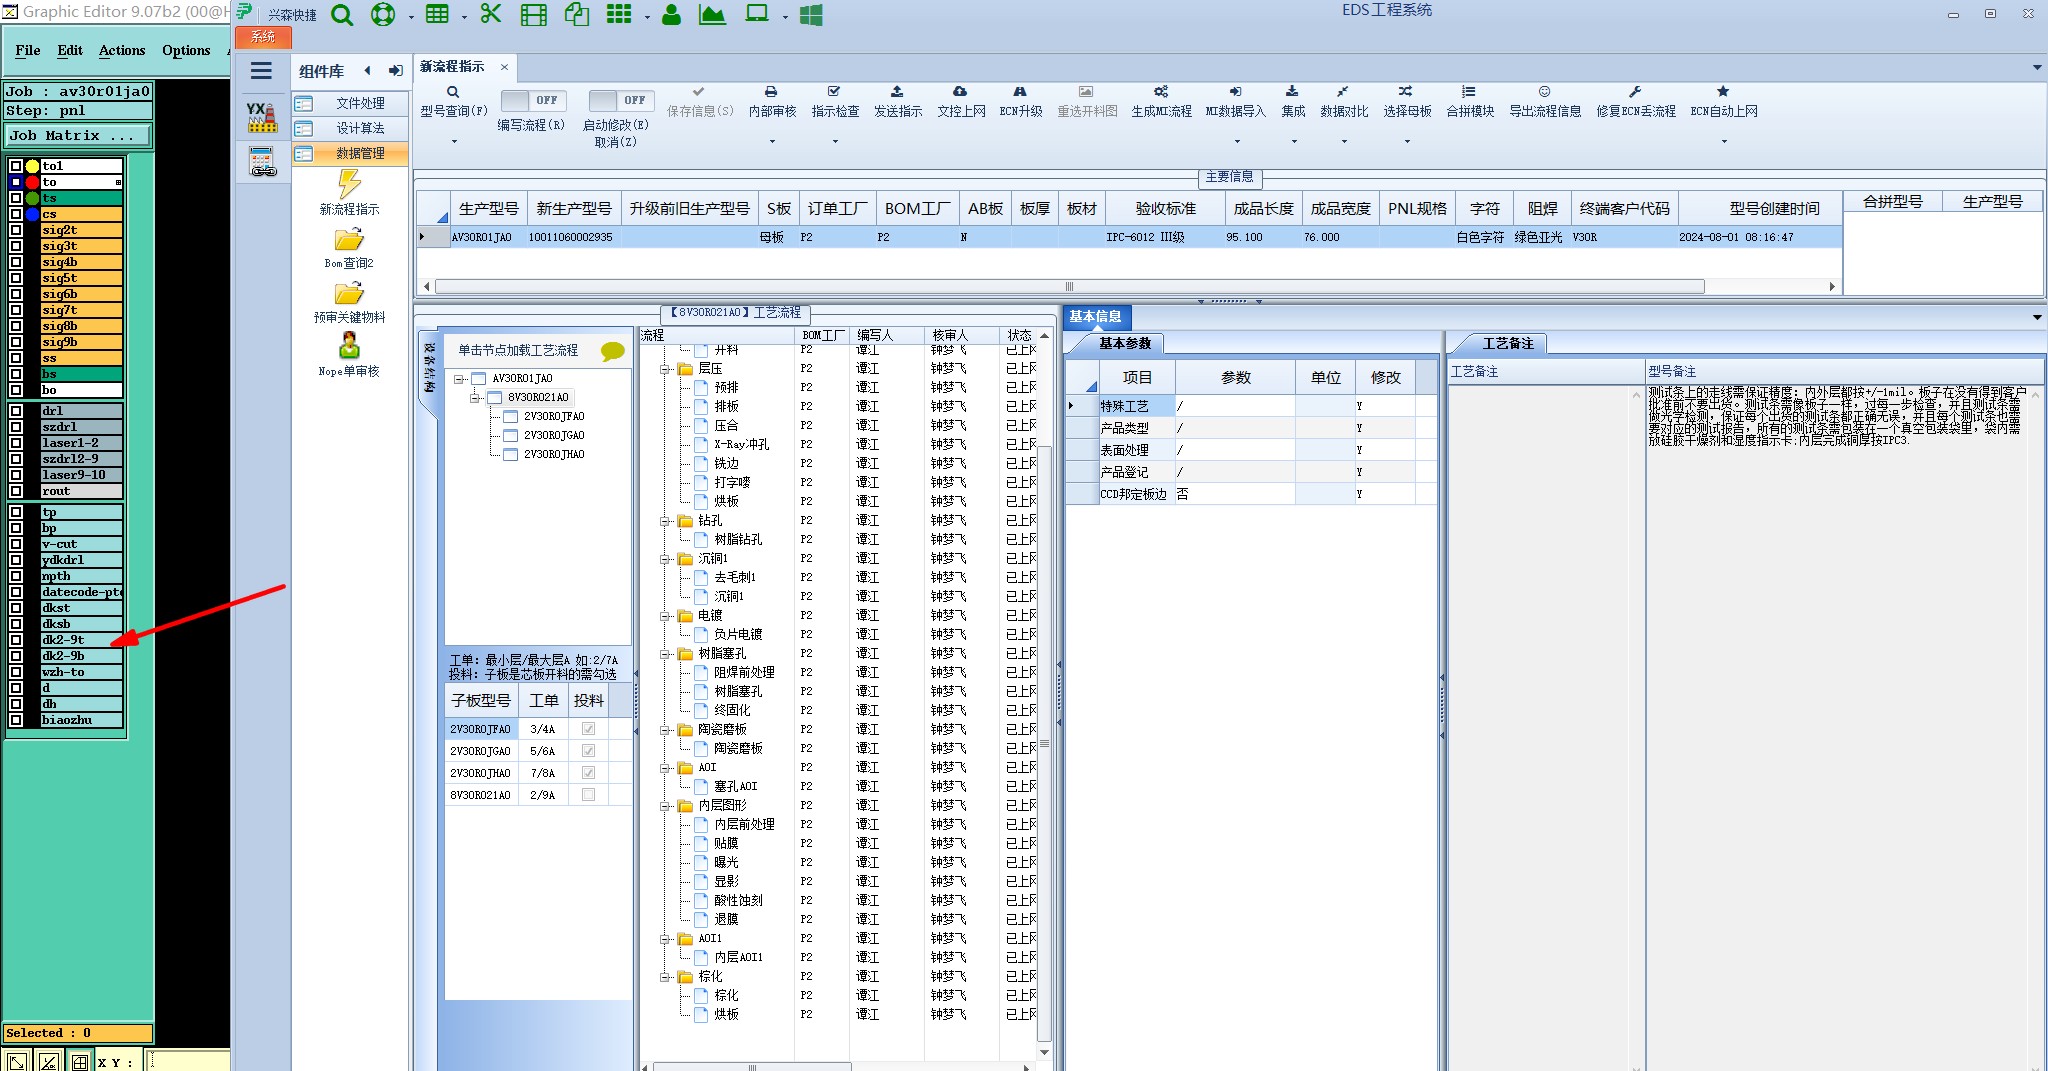2048x1071 pixels.
Task: Collapse the 树脂塞孔 process folder
Action: pos(665,654)
